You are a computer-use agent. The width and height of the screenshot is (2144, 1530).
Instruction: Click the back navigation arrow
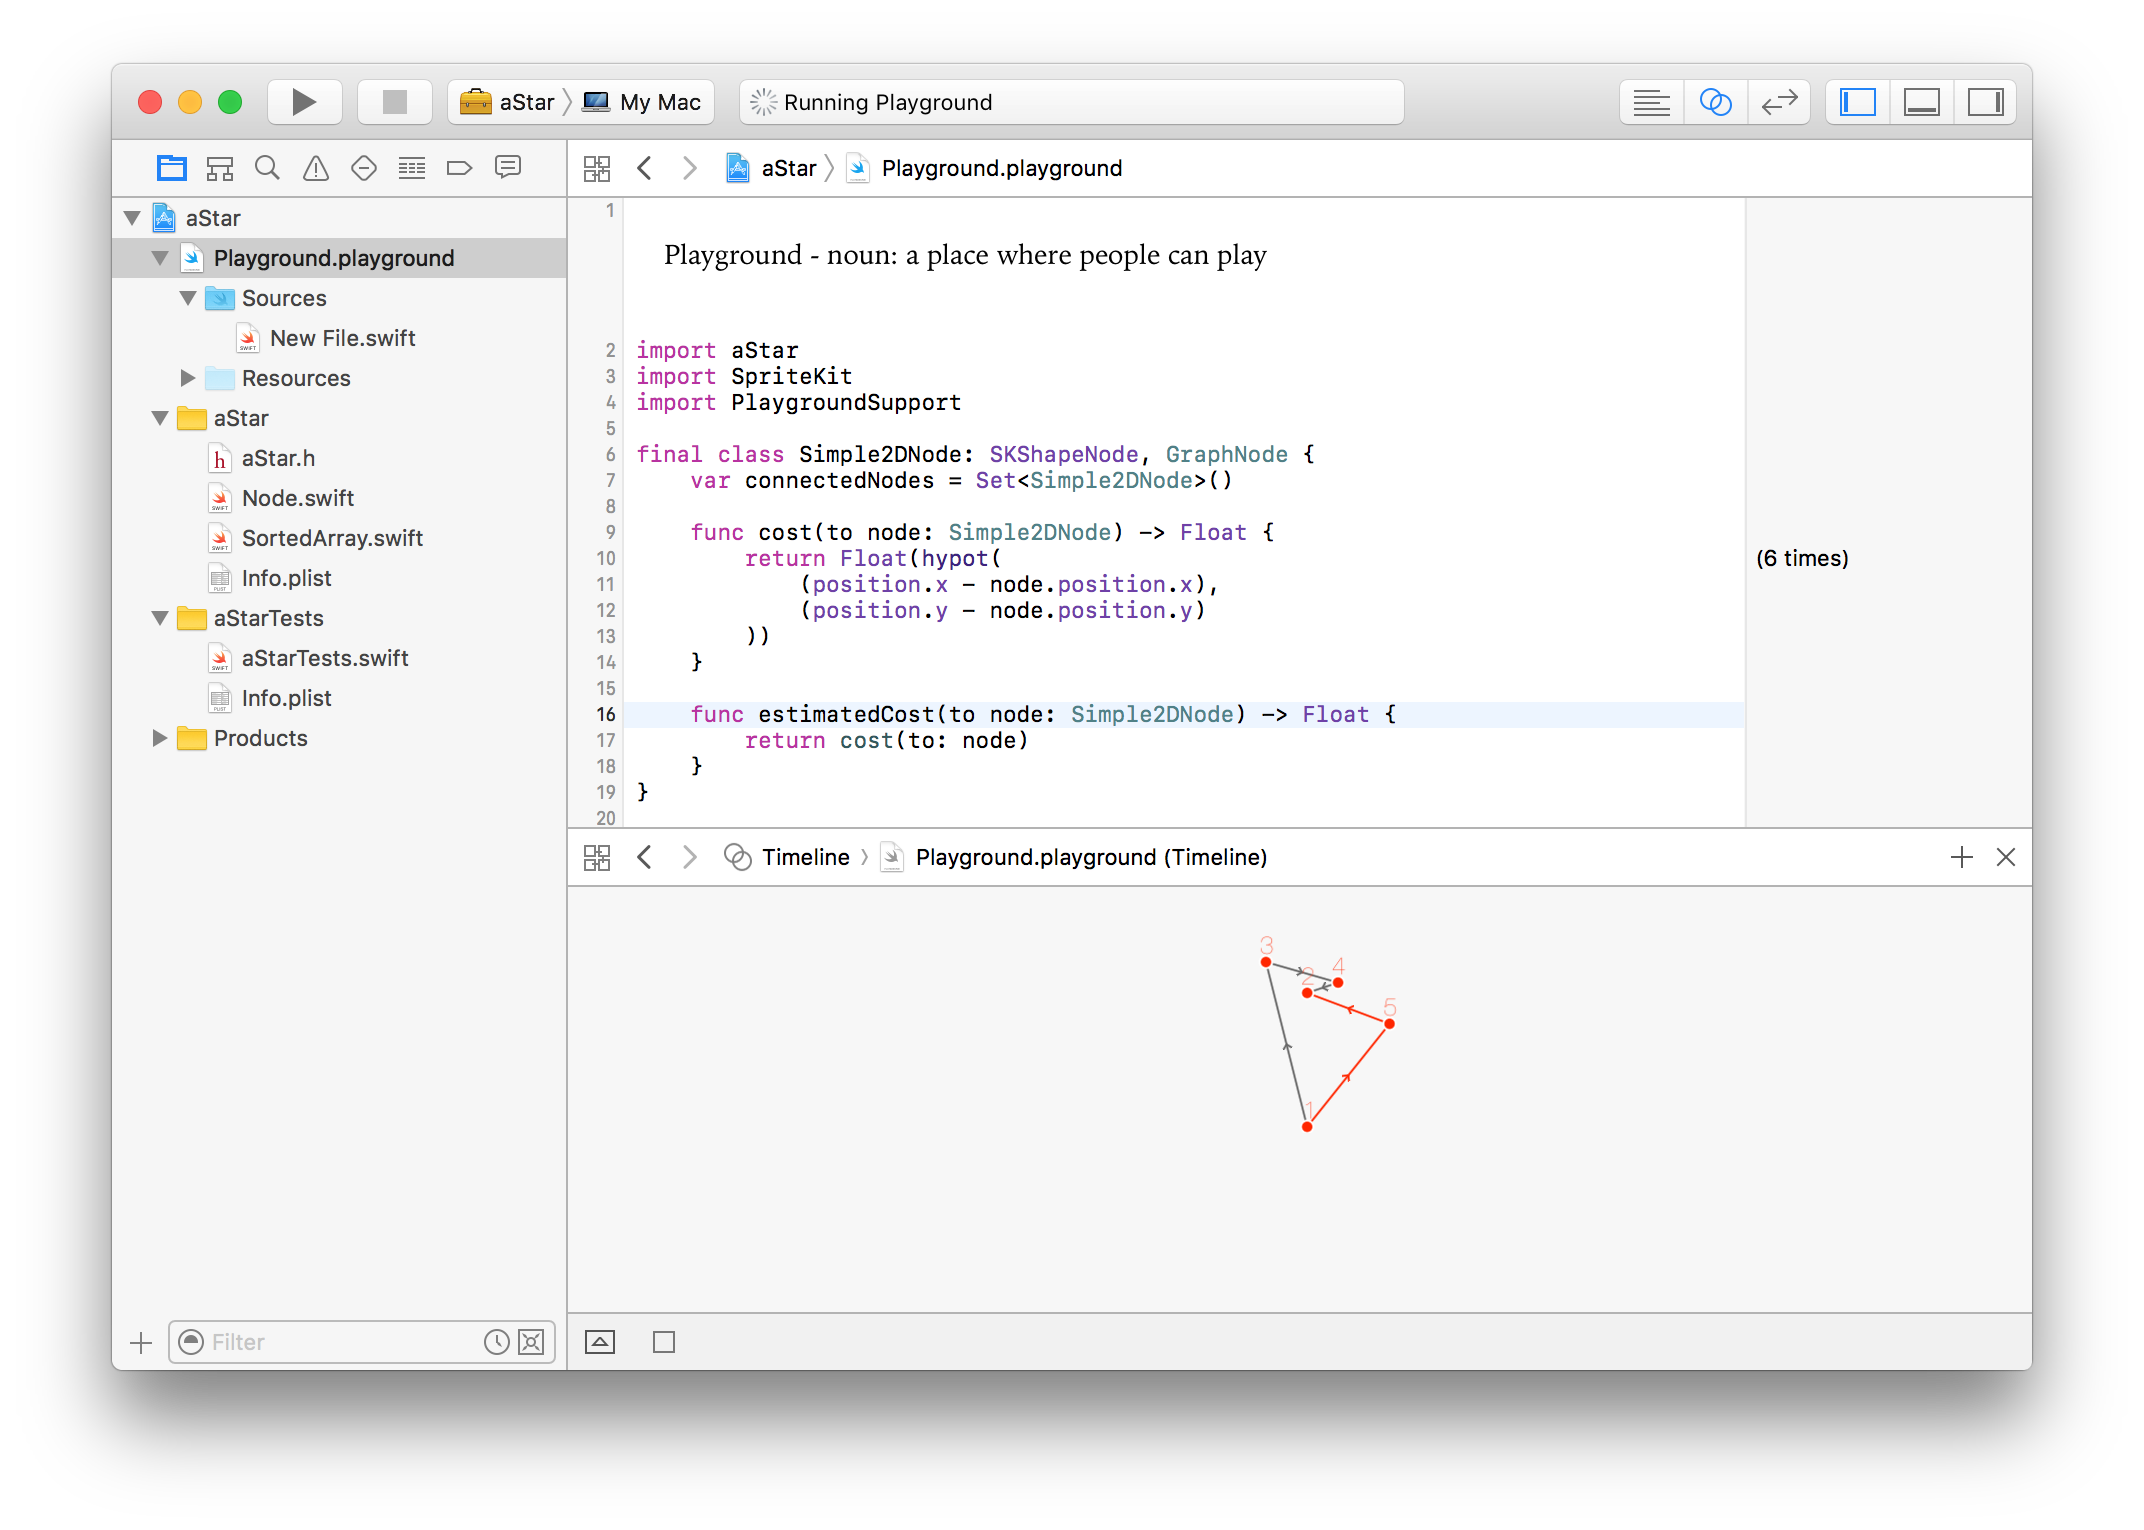tap(647, 166)
